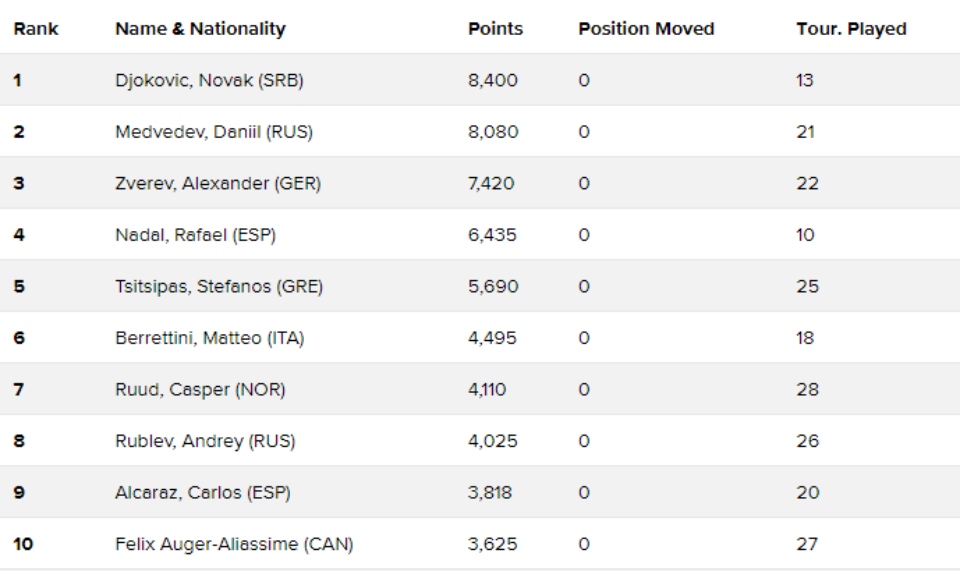Click the 3,818 points cell

490,493
